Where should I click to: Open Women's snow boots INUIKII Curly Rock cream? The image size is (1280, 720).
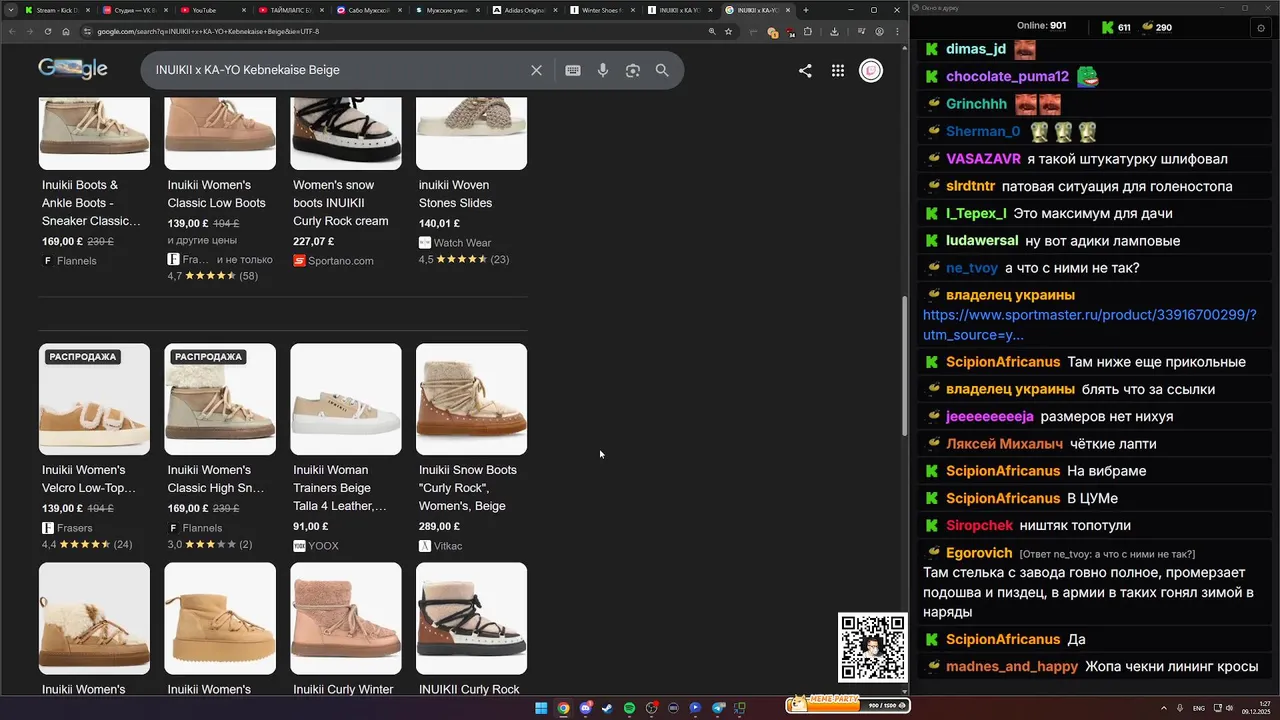(x=341, y=203)
